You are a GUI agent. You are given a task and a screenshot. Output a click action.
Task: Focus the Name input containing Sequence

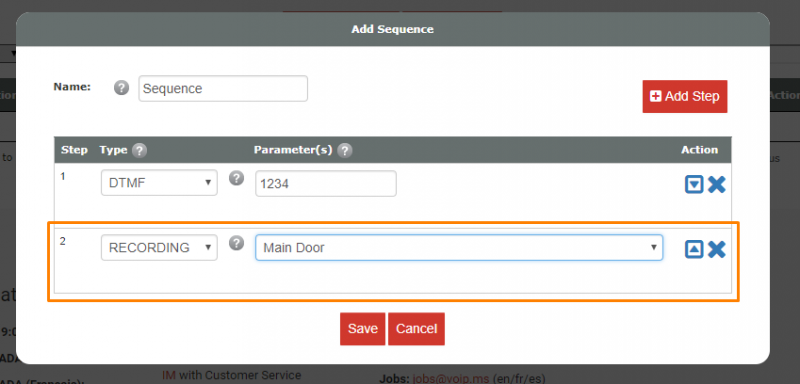pos(223,89)
